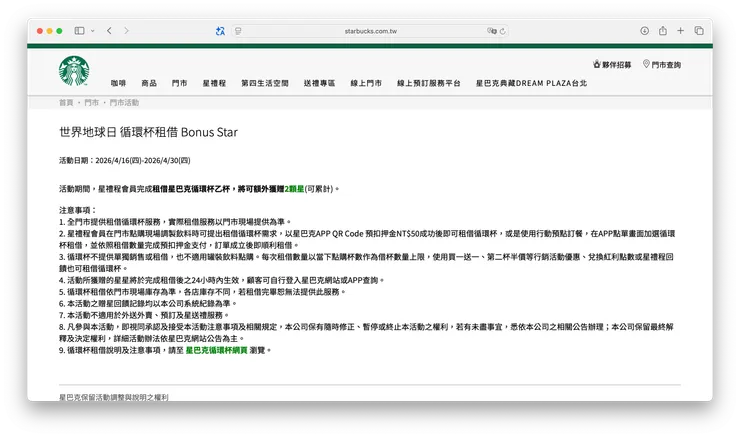Click footer text 星巴克保留活動調整與說明之權利
This screenshot has width=740, height=437.
[x=114, y=397]
